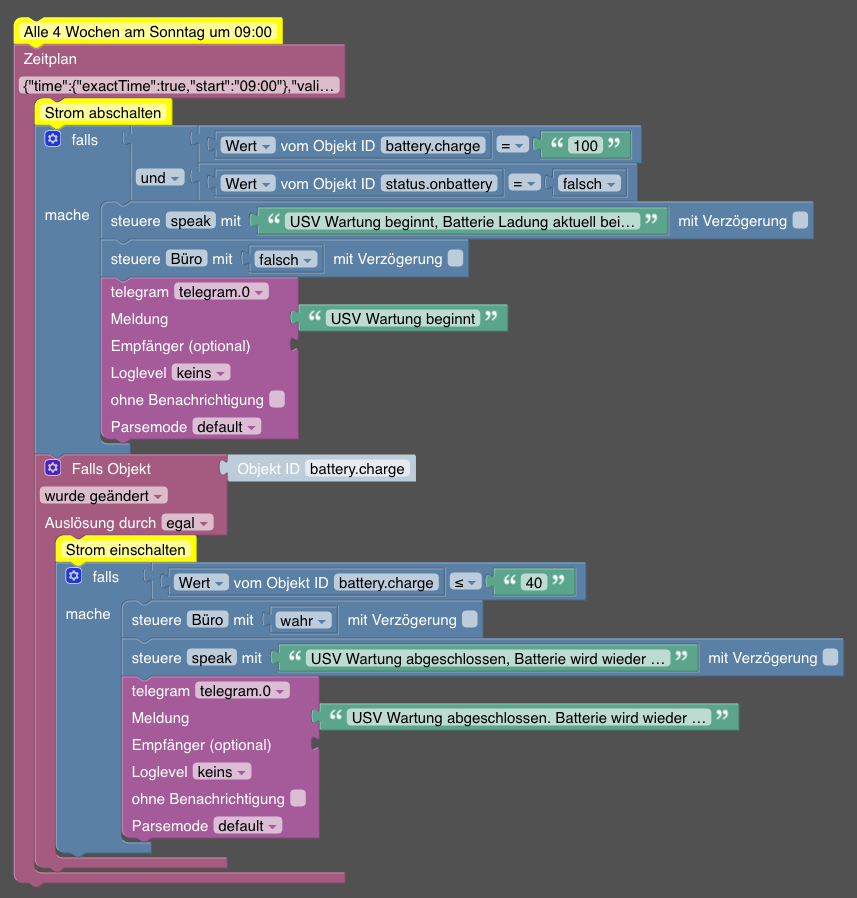The height and width of the screenshot is (898, 857).
Task: Select comment Alle 4 Wochen am Sonntag
Action: click(148, 31)
